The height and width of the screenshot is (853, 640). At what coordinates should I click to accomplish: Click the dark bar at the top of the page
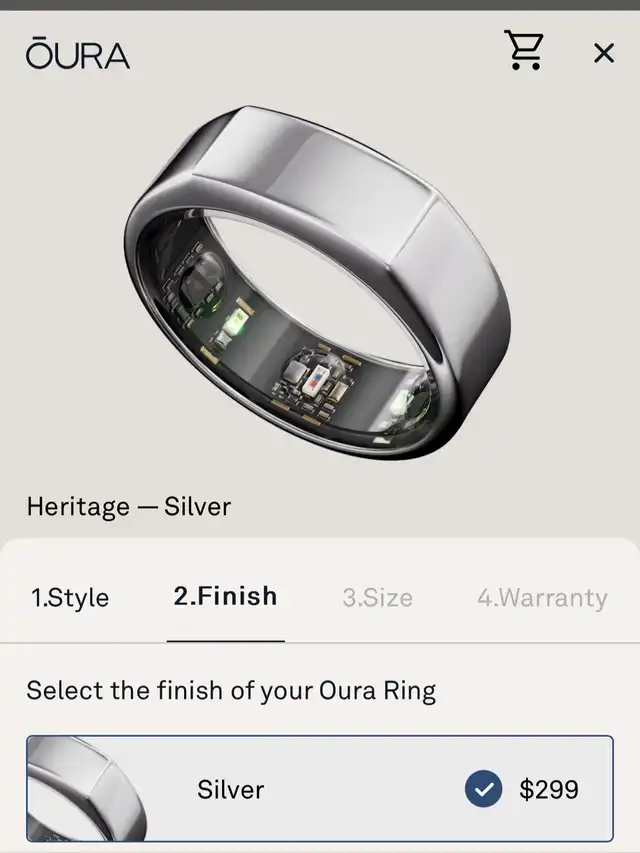coord(320,5)
